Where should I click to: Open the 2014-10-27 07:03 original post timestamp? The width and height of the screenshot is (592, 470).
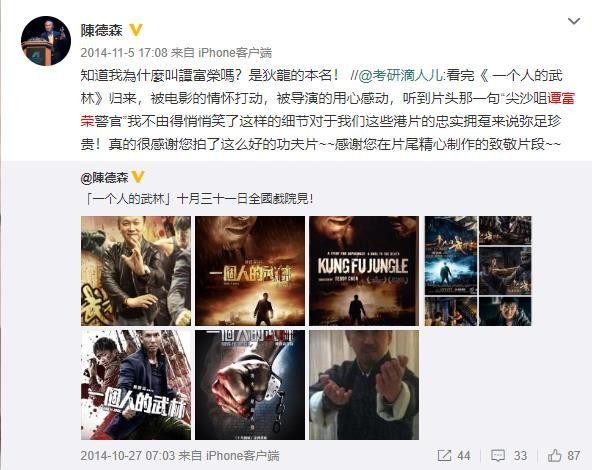pyautogui.click(x=128, y=456)
